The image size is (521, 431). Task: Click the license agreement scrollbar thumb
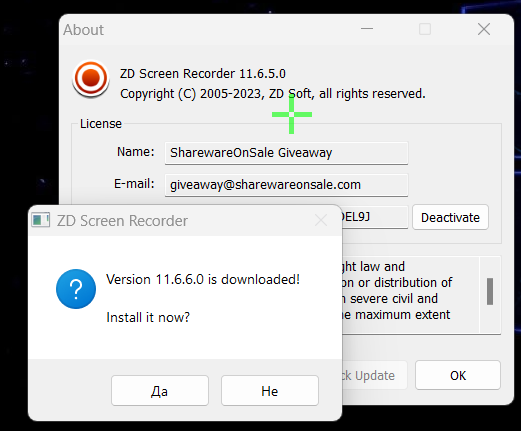tap(490, 291)
